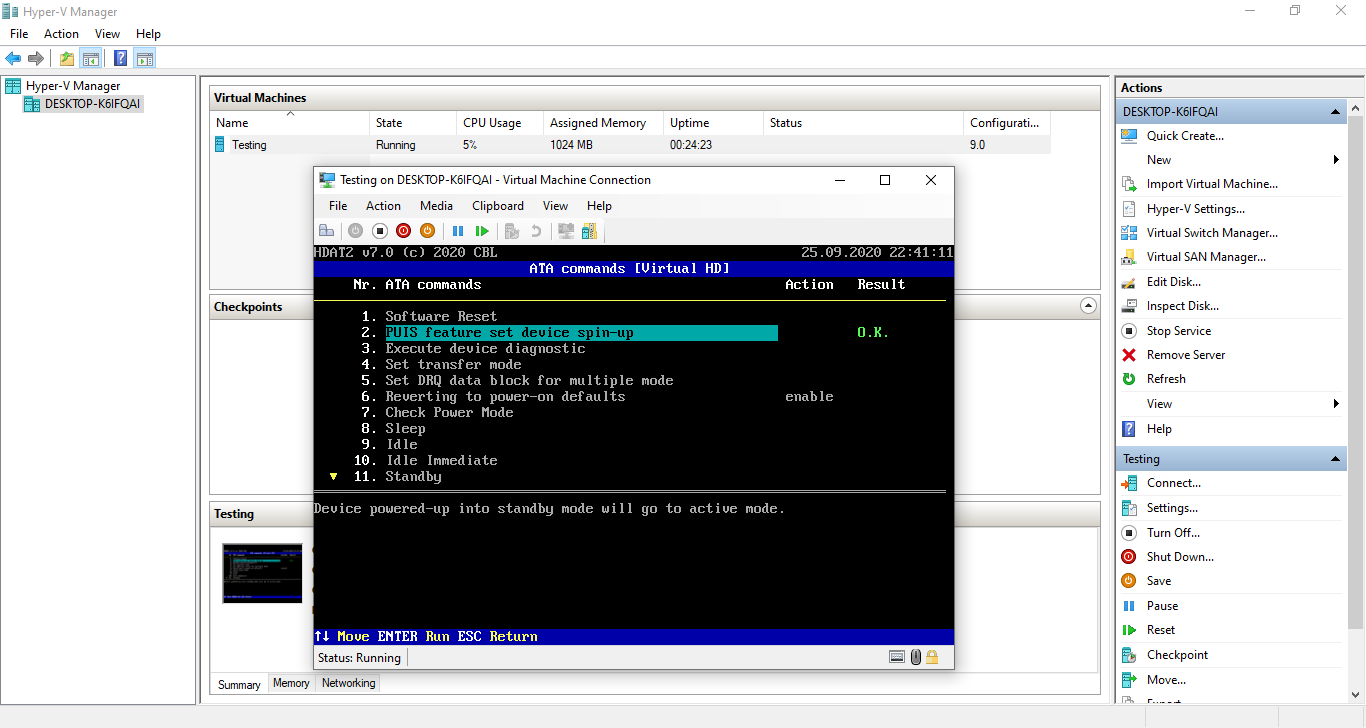1366x728 pixels.
Task: Switch to the Summary tab
Action: pyautogui.click(x=239, y=684)
